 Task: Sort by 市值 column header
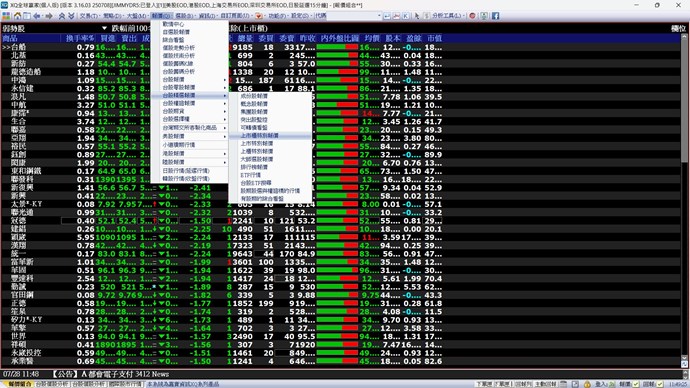pyautogui.click(x=434, y=38)
